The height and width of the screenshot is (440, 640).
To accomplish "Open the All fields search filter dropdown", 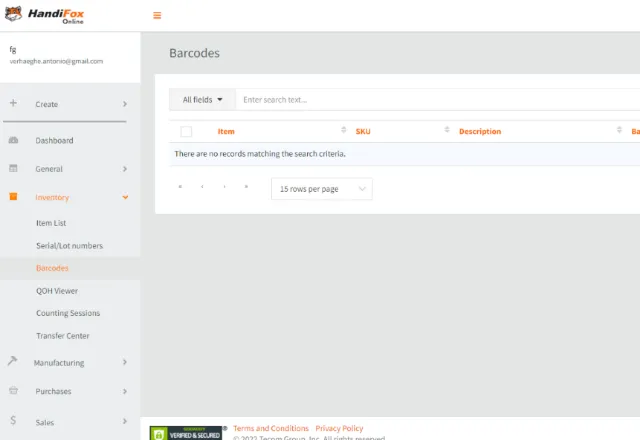I will 202,100.
